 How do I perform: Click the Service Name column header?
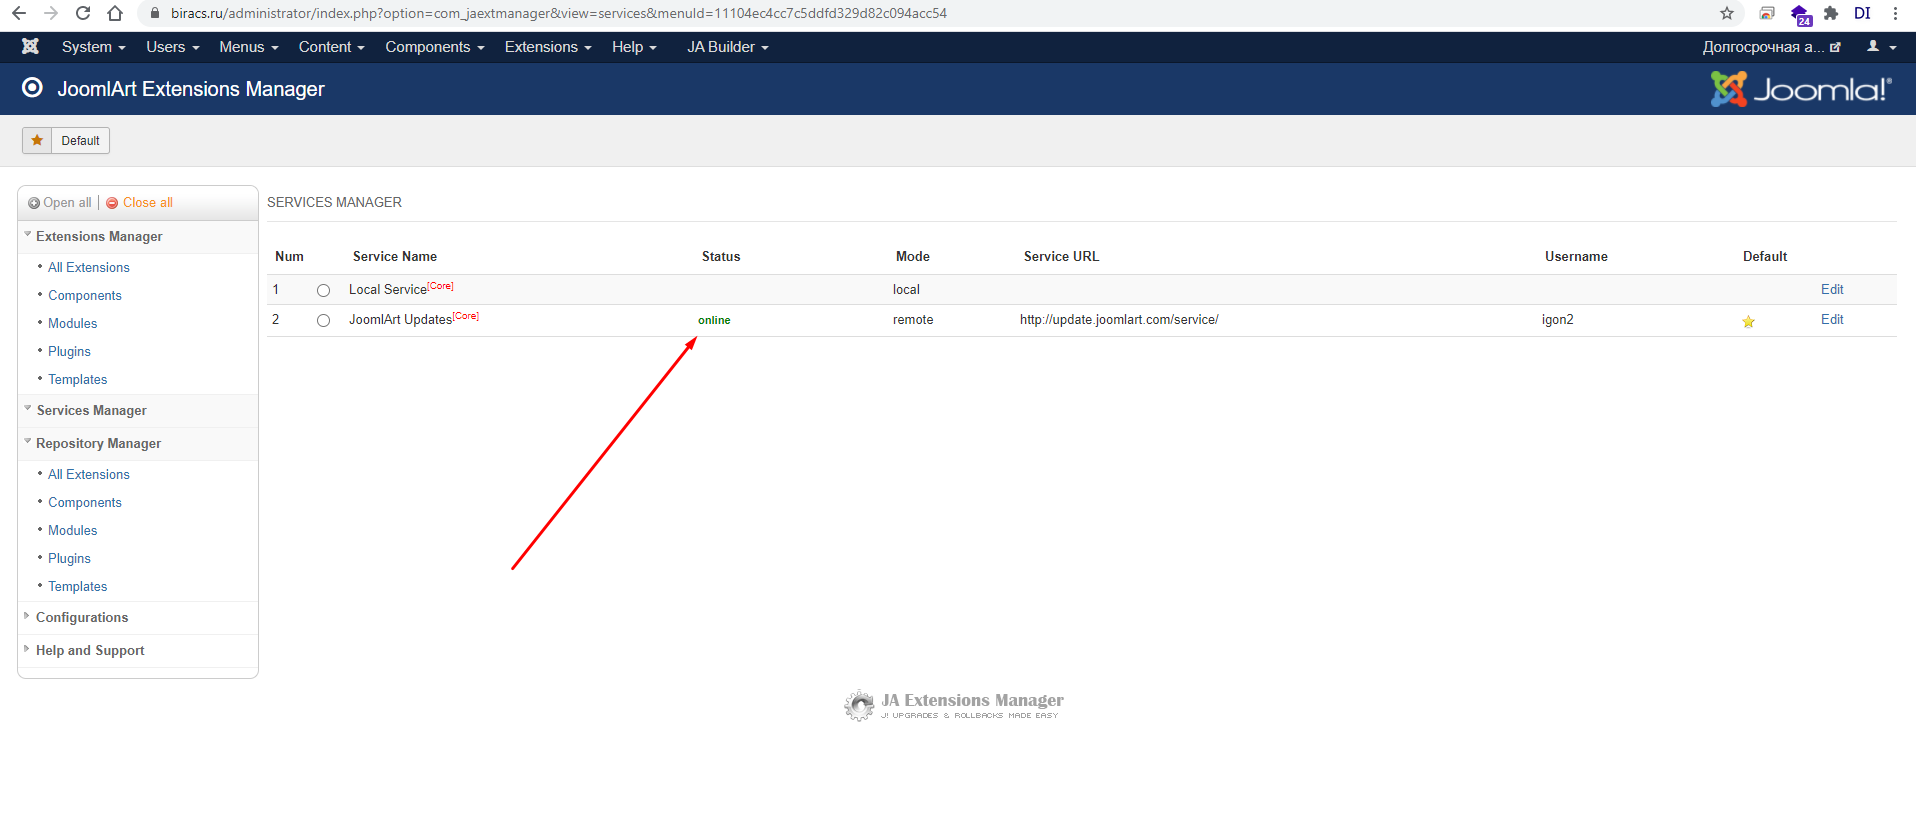395,257
